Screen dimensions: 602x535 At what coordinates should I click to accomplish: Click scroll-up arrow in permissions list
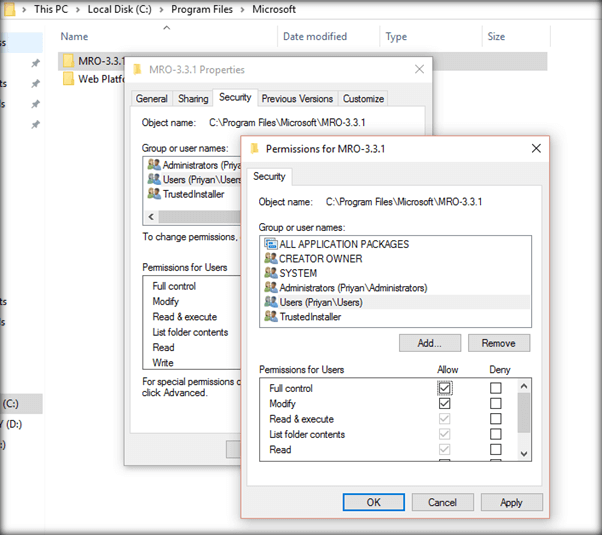pos(524,386)
